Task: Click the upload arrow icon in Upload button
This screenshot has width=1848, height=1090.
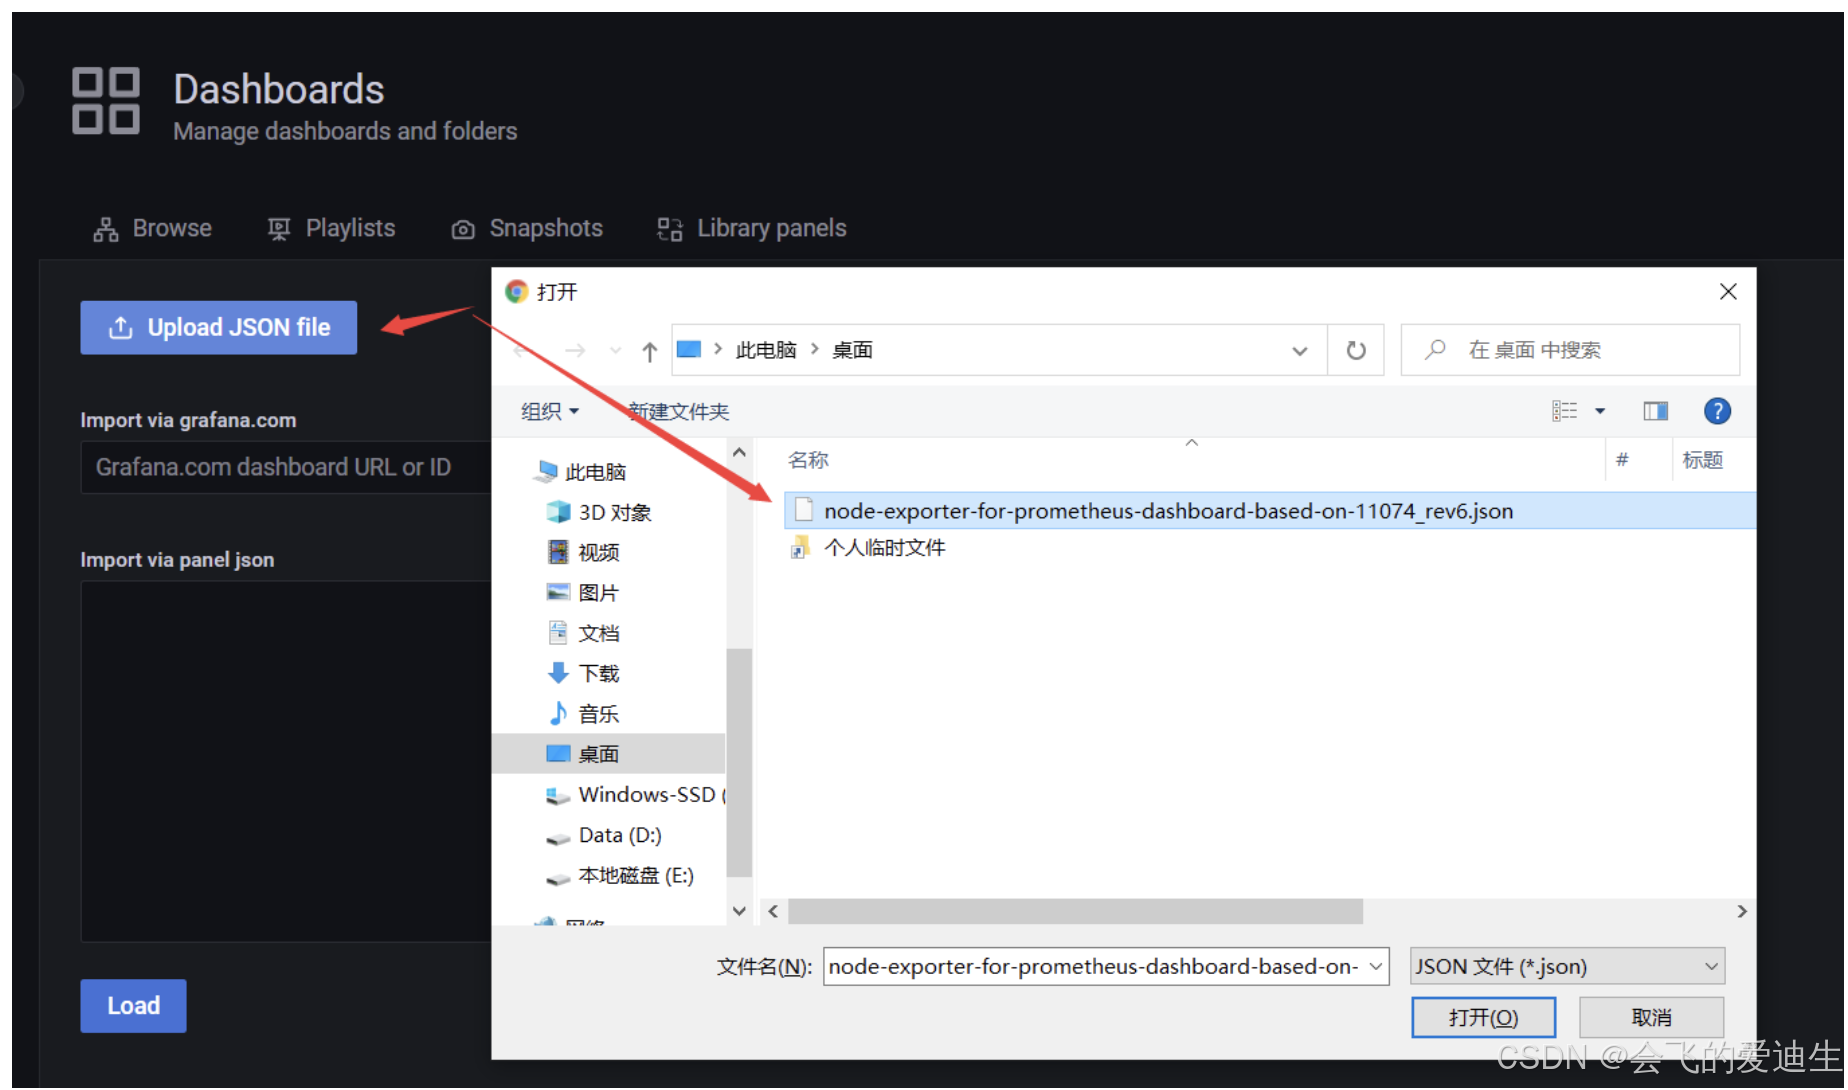Action: (121, 327)
